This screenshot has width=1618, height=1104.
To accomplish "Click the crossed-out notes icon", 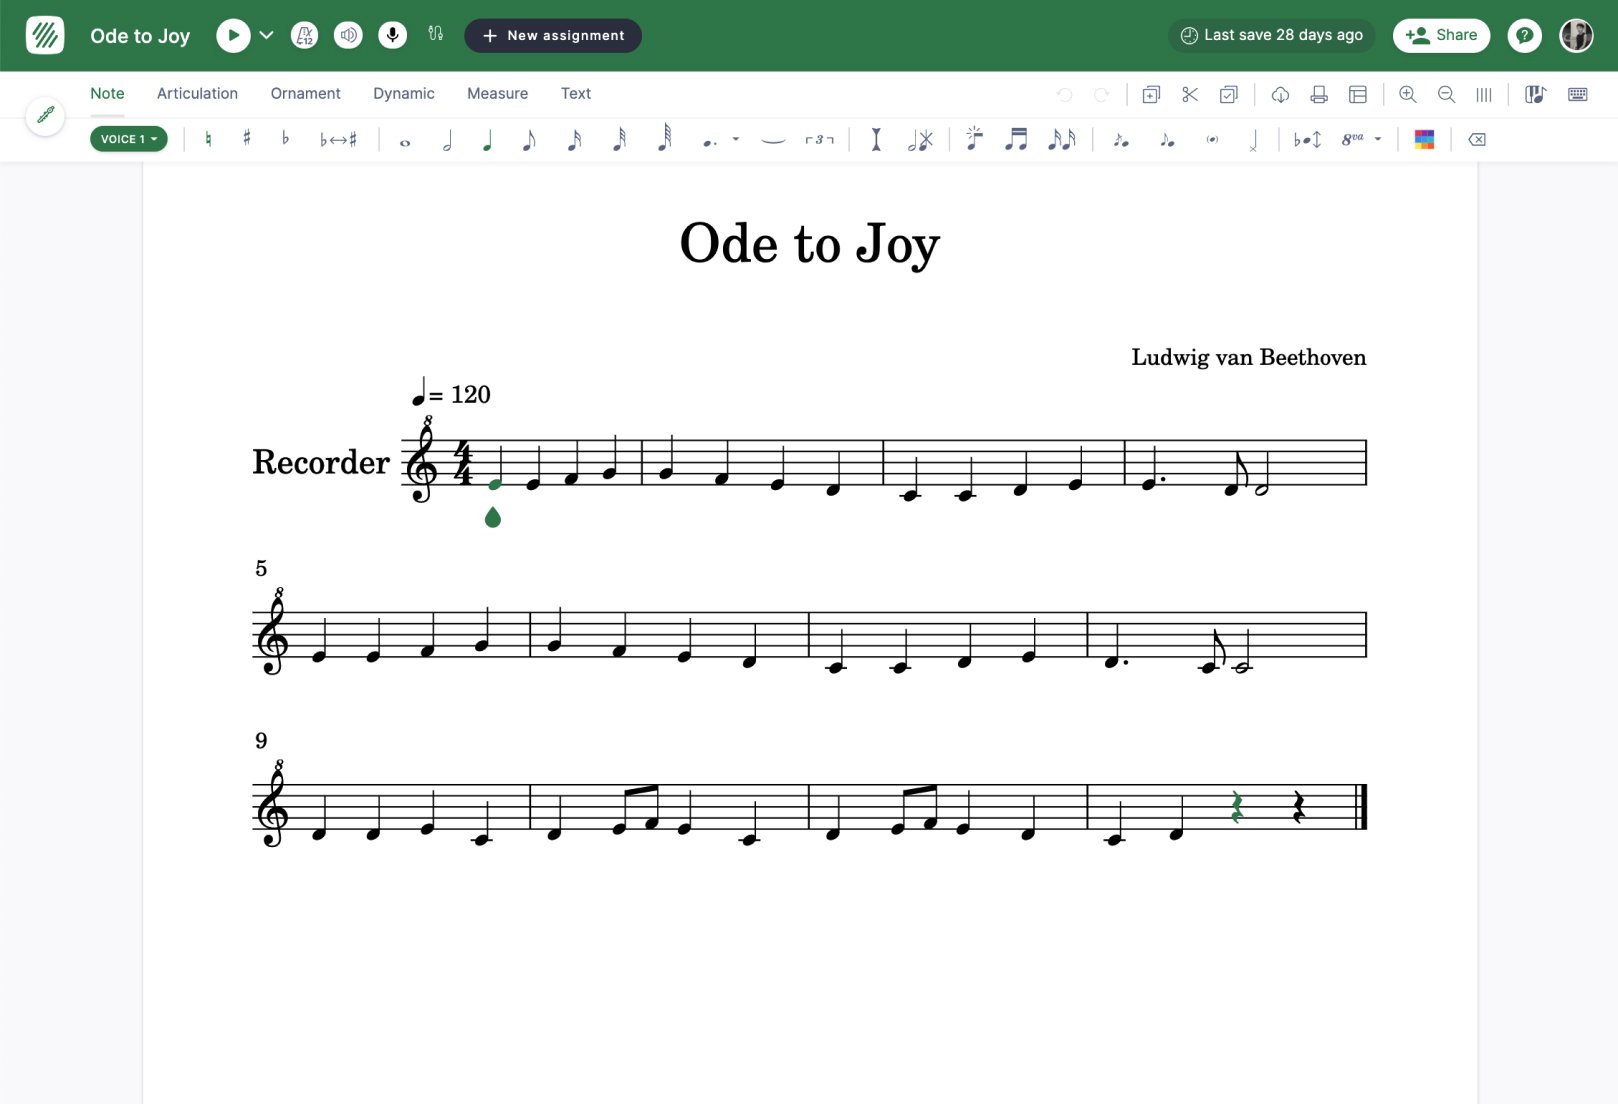I will click(920, 140).
